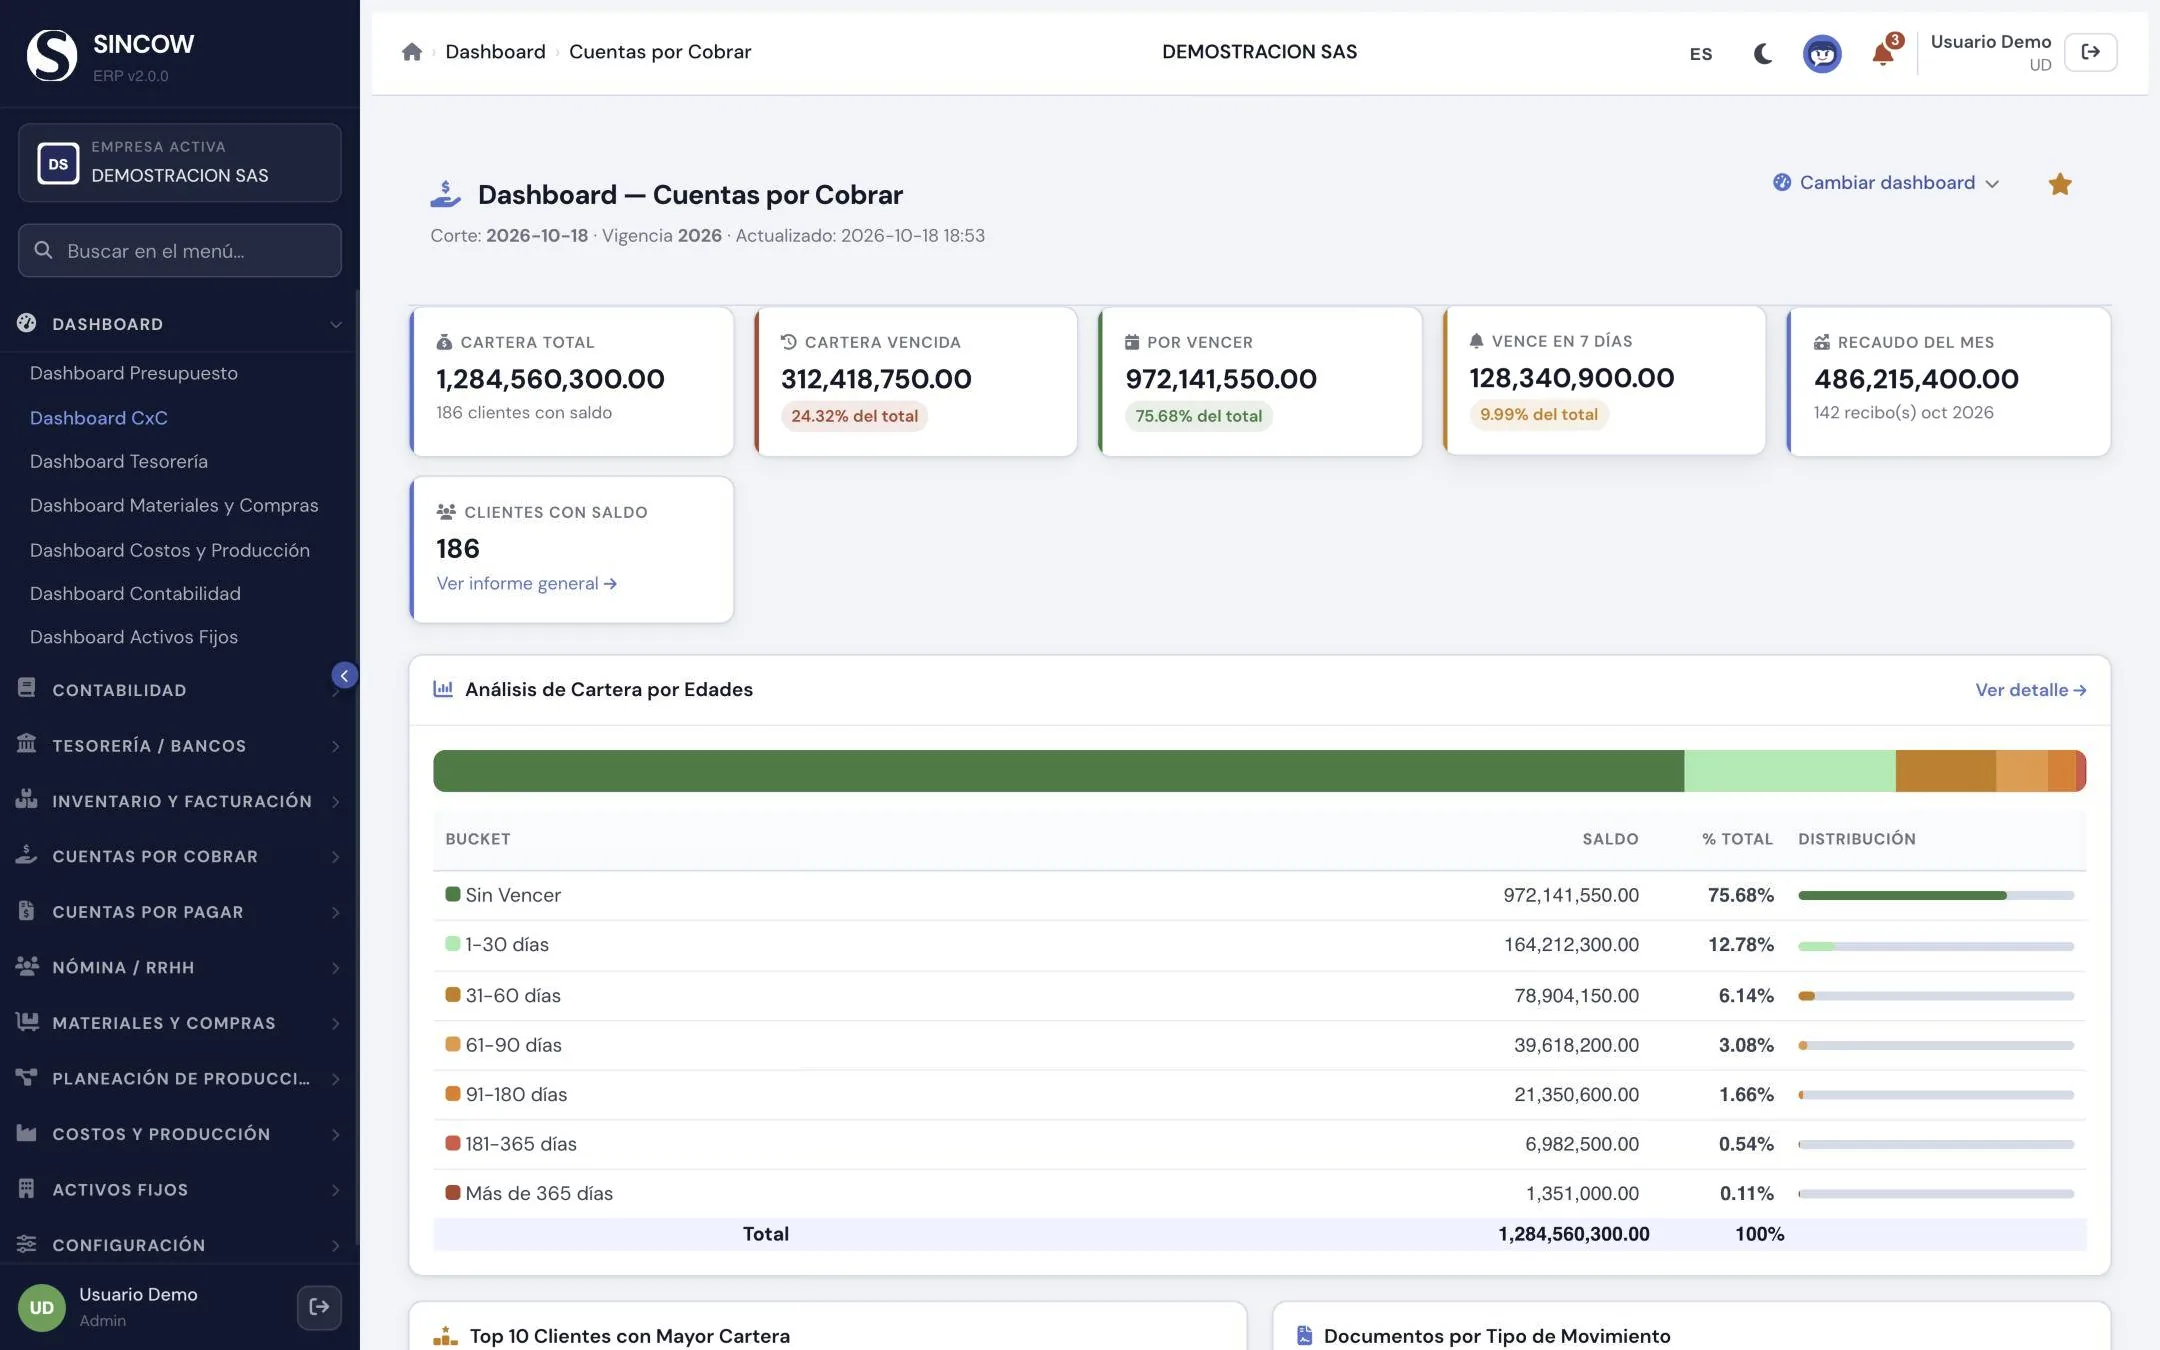This screenshot has height=1350, width=2160.
Task: Go to Dashboard Costos y Producción
Action: coord(170,550)
